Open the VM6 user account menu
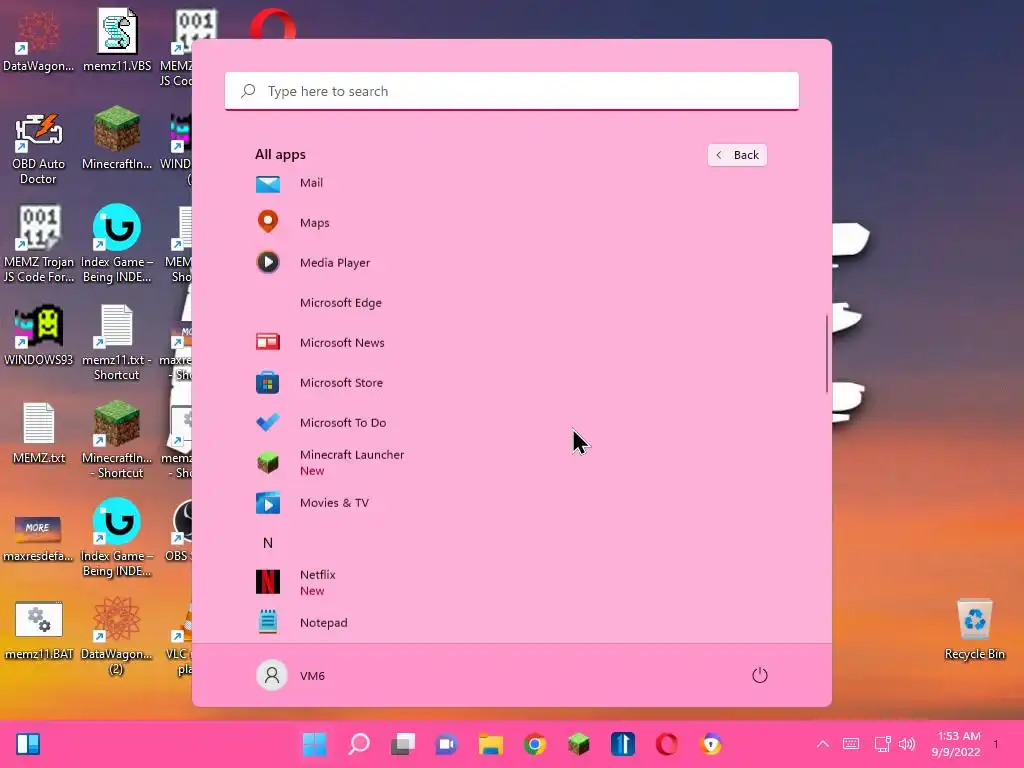The width and height of the screenshot is (1024, 768). point(291,675)
